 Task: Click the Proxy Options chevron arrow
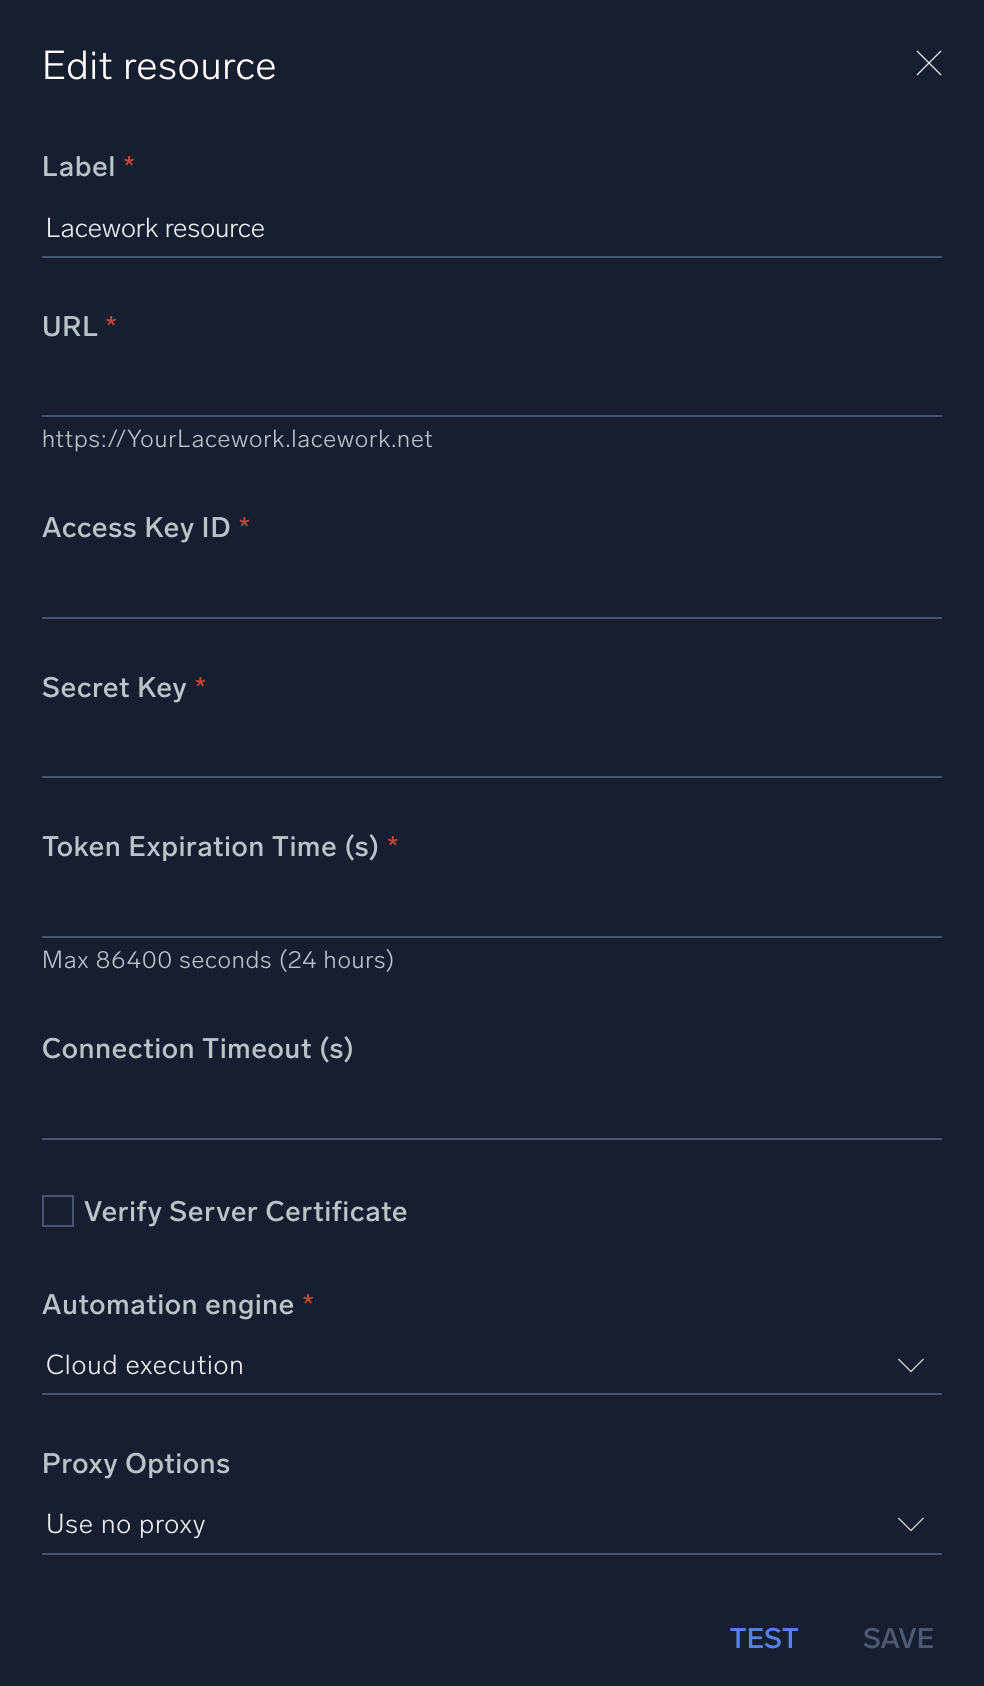pos(910,1525)
